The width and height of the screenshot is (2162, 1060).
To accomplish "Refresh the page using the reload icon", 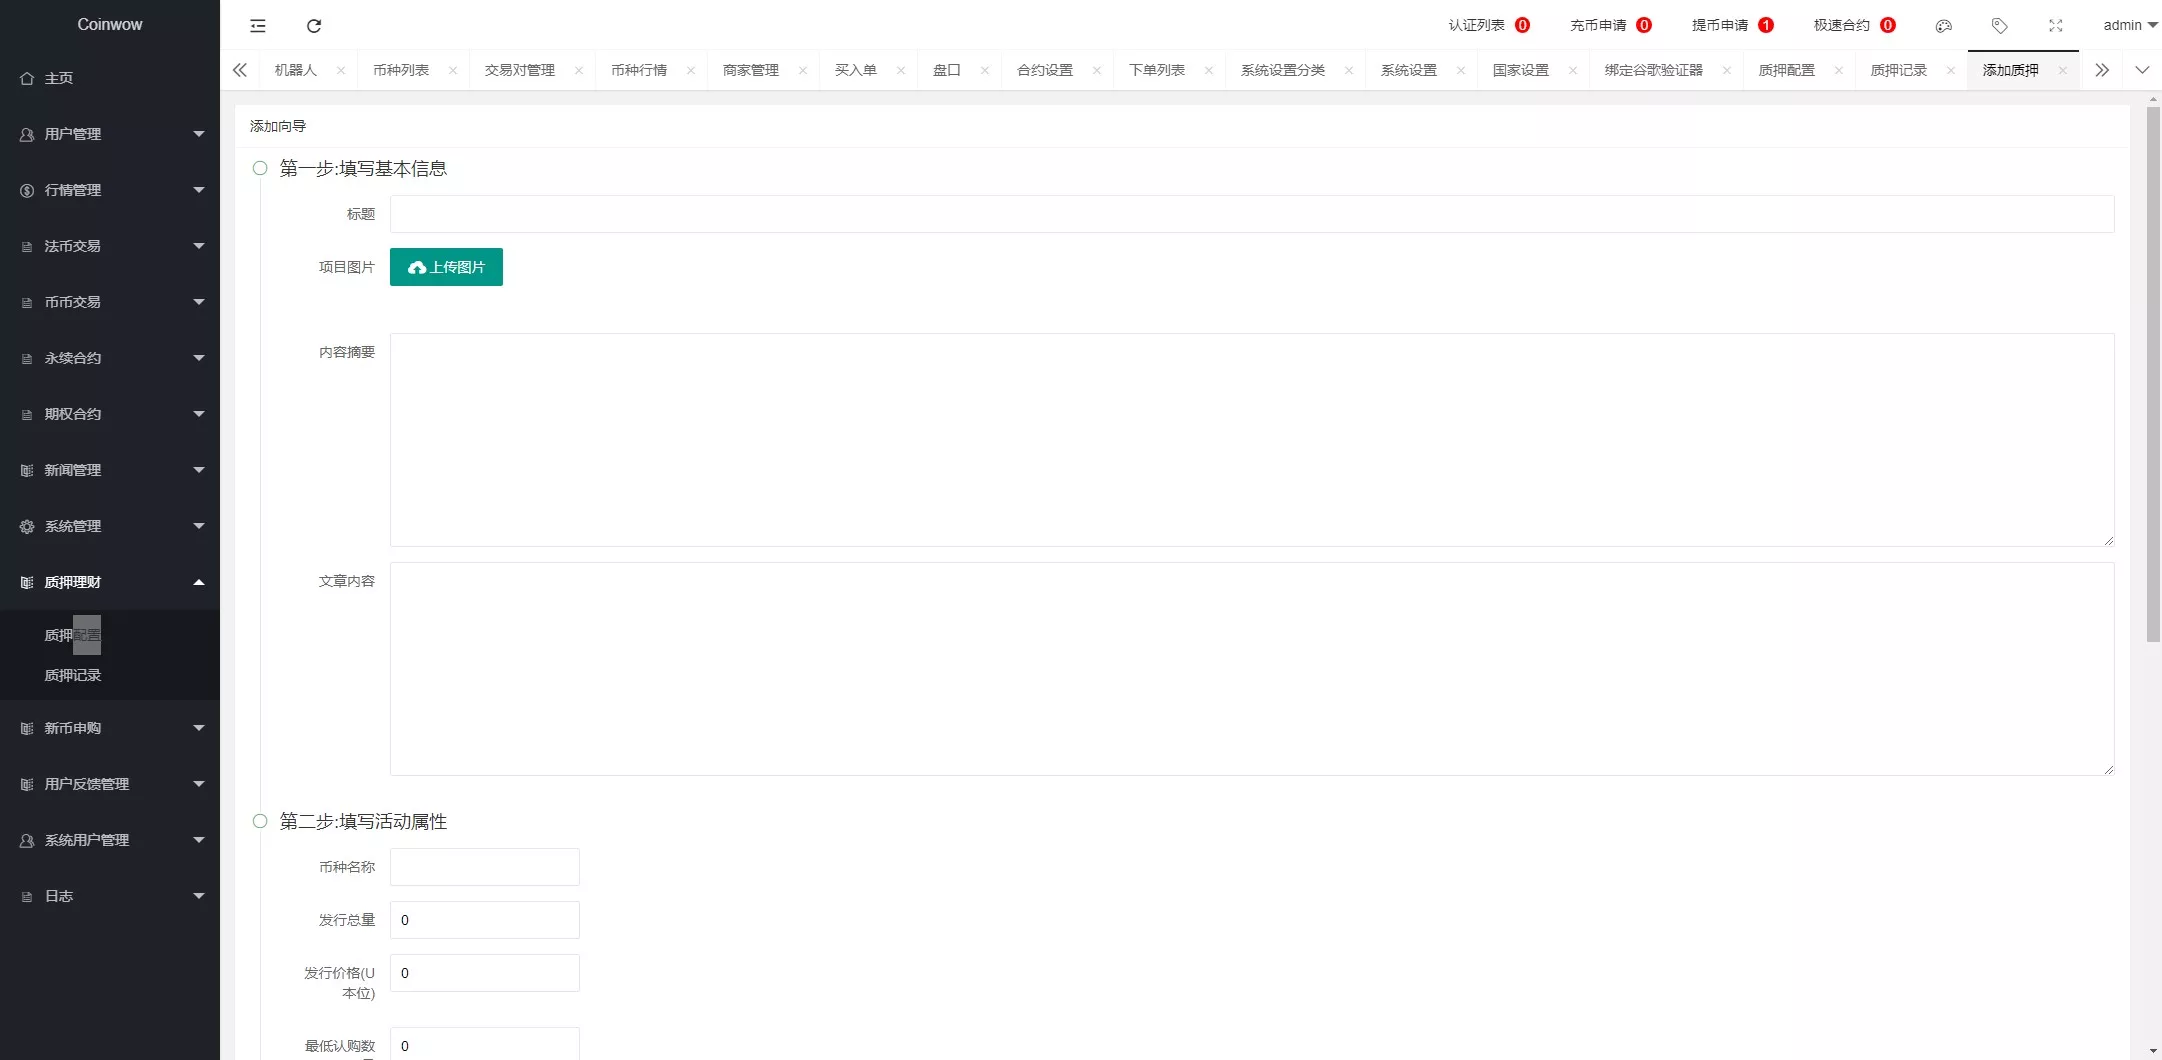I will pos(314,25).
